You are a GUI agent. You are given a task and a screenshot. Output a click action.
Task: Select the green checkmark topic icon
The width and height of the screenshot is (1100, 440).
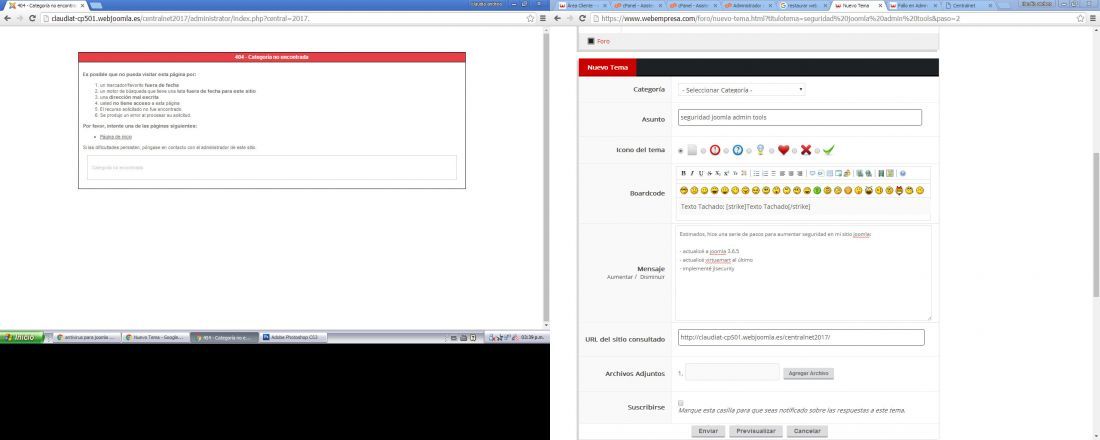pos(829,150)
